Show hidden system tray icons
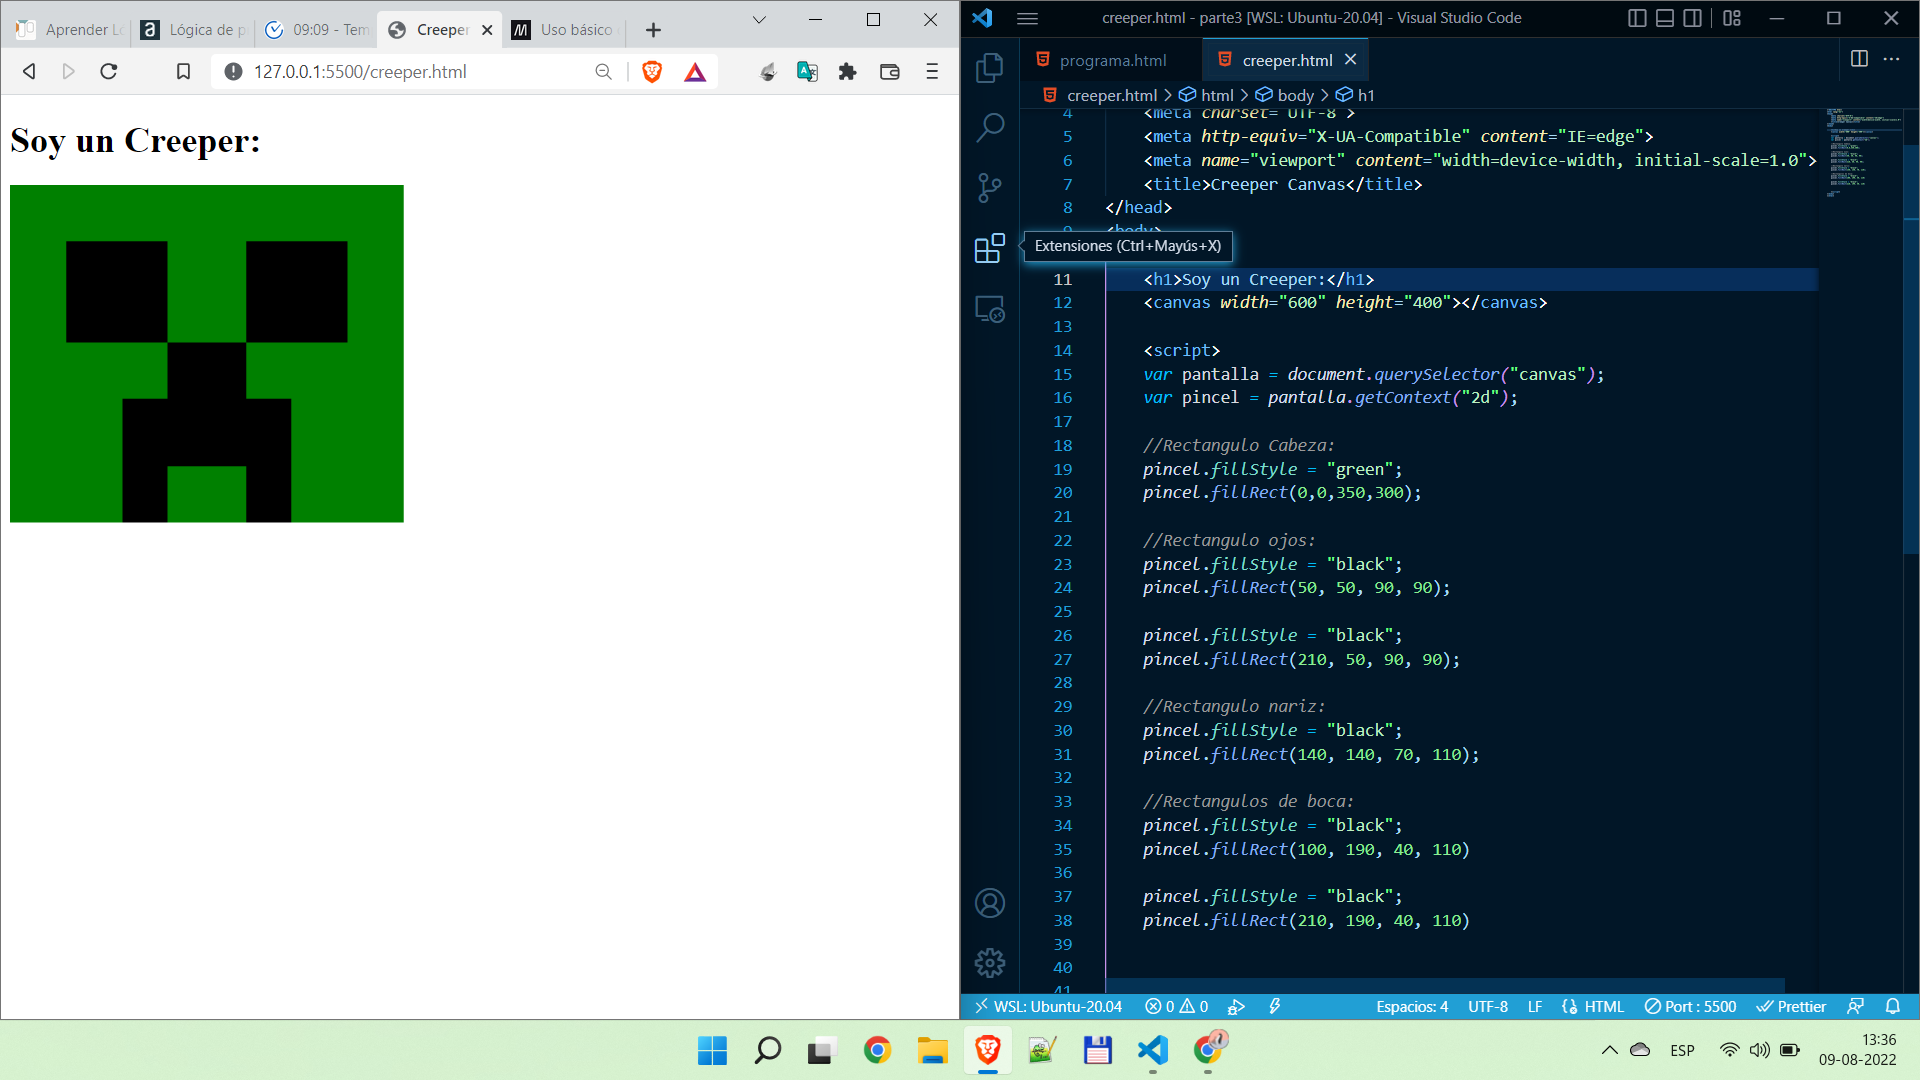 click(x=1609, y=1050)
